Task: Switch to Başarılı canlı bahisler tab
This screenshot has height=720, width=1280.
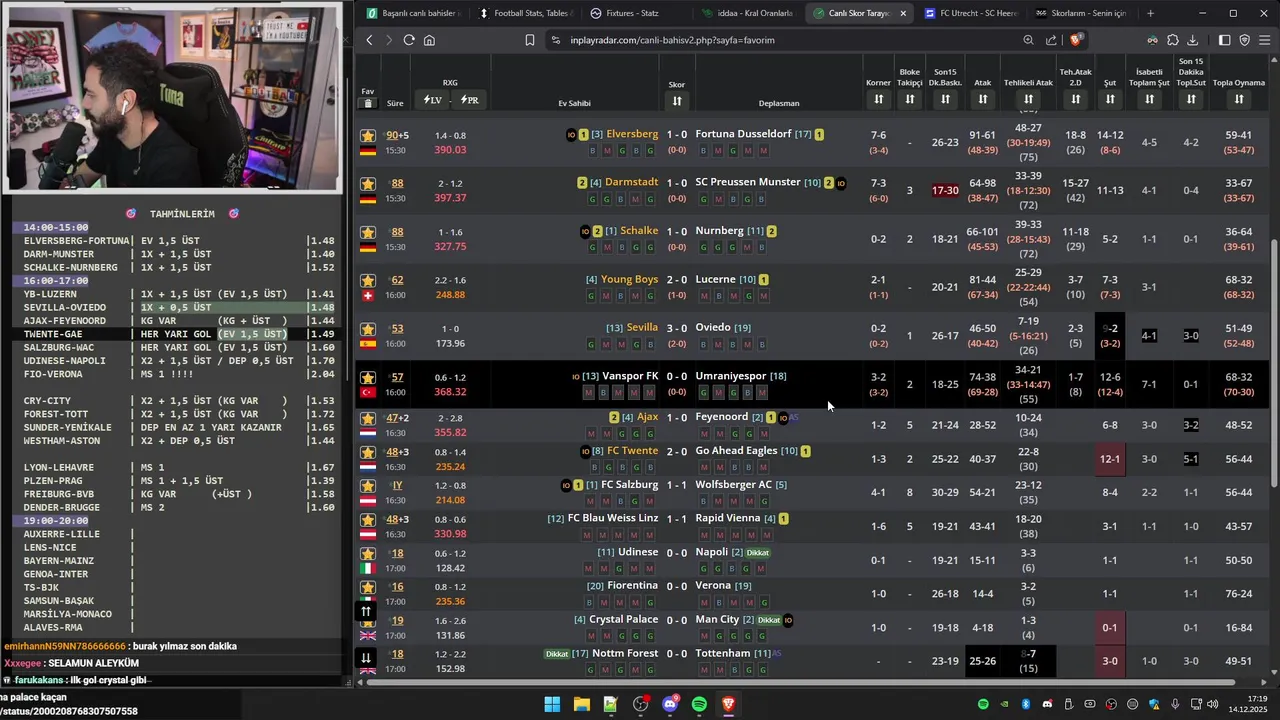Action: (413, 13)
